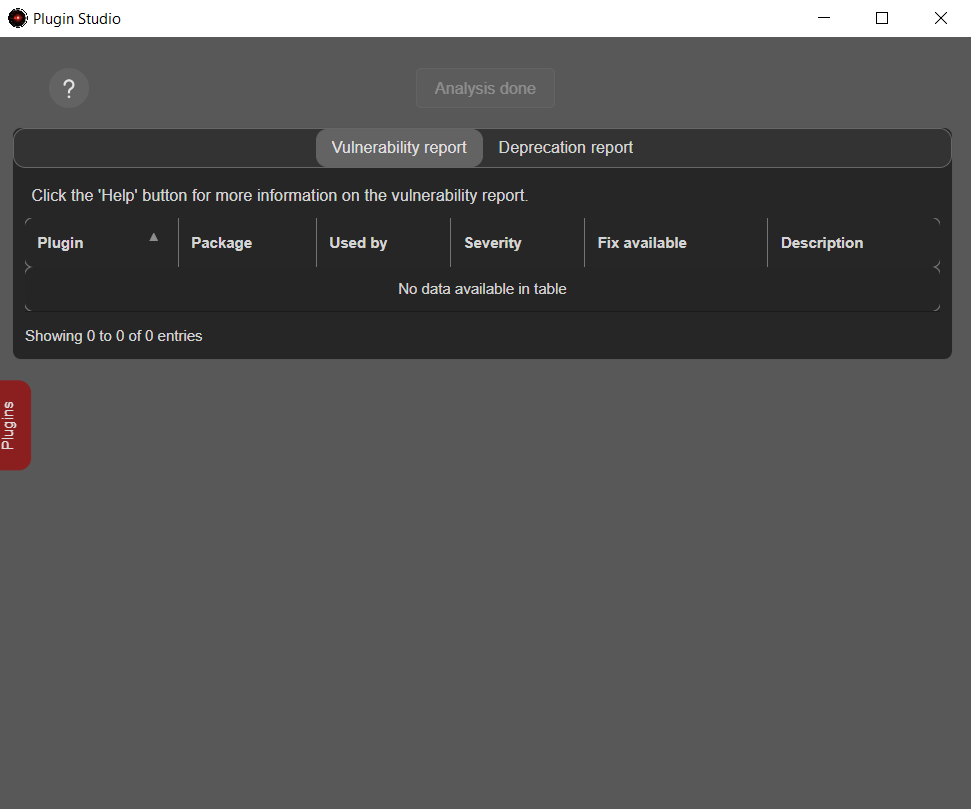971x809 pixels.
Task: Click 'Showing 0 to 0 of 0 entries'
Action: pos(113,336)
